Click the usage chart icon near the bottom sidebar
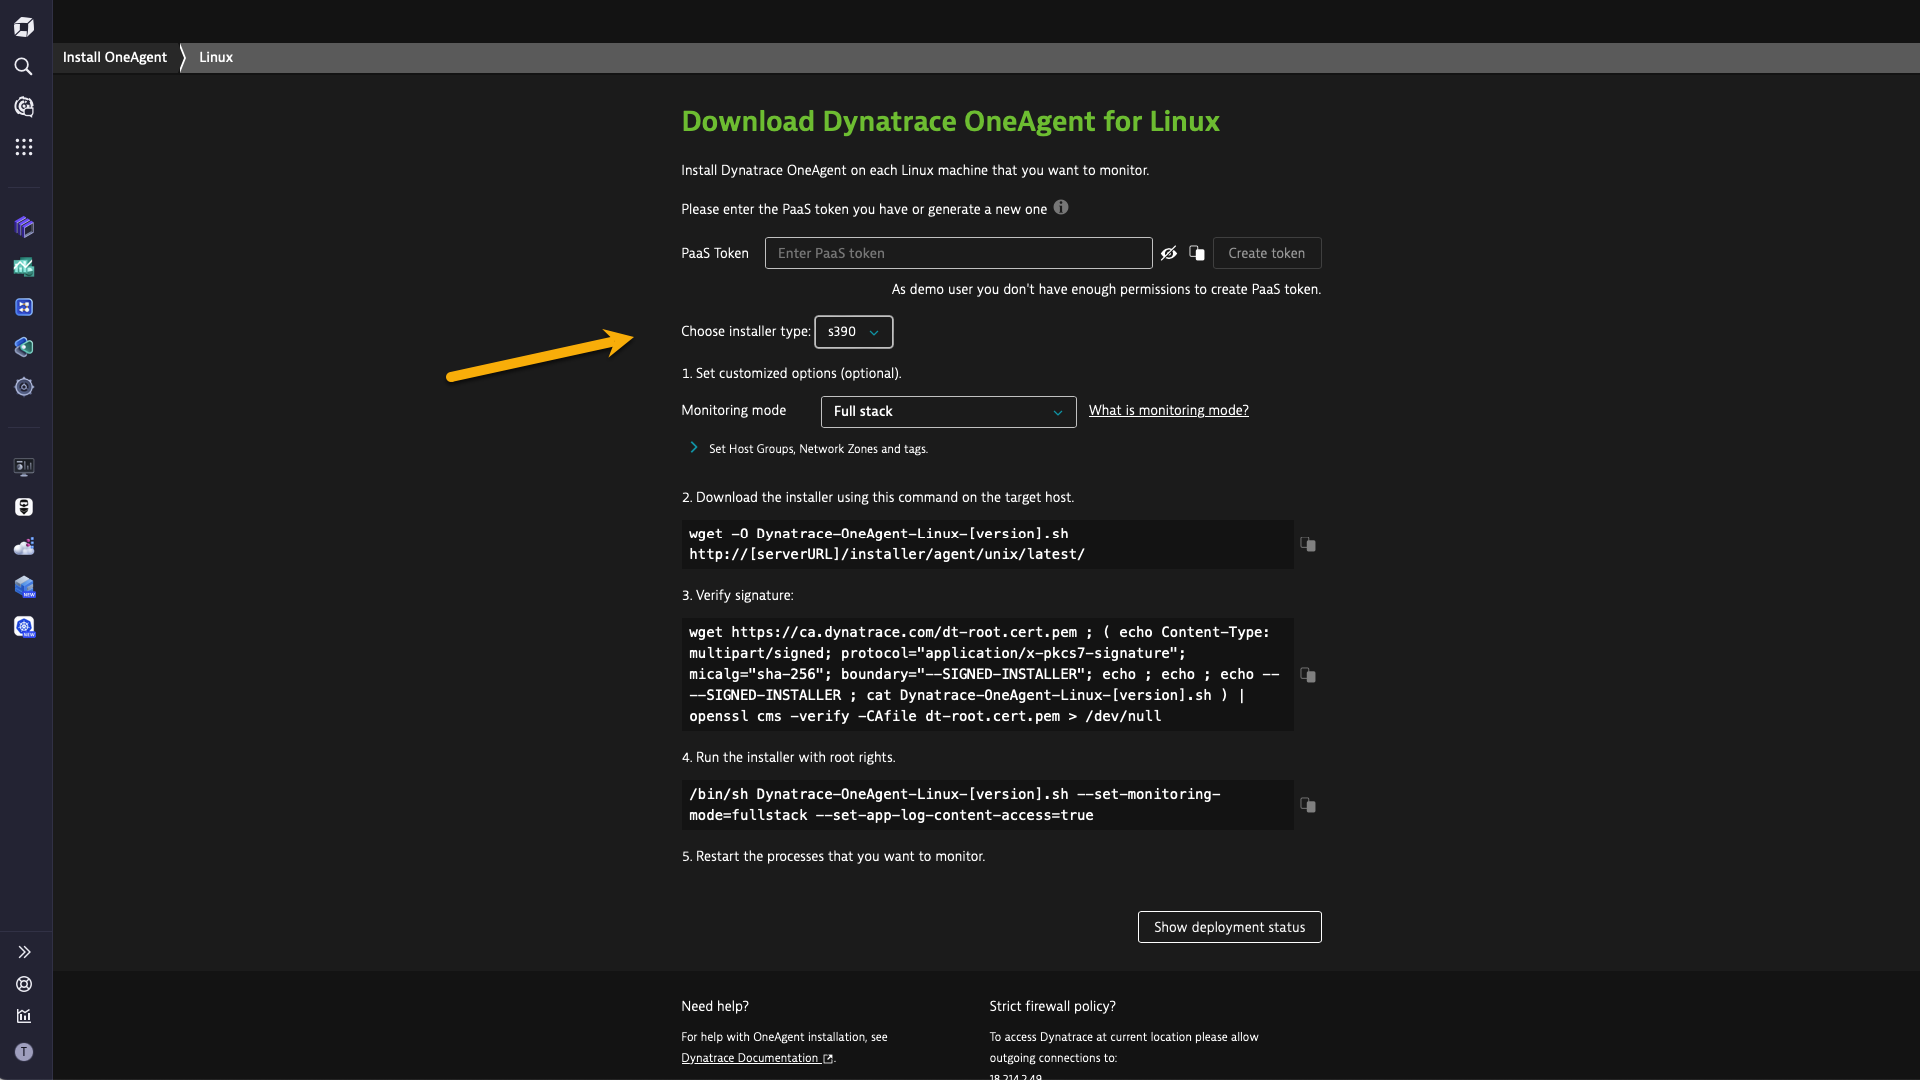This screenshot has width=1920, height=1080. click(24, 1016)
